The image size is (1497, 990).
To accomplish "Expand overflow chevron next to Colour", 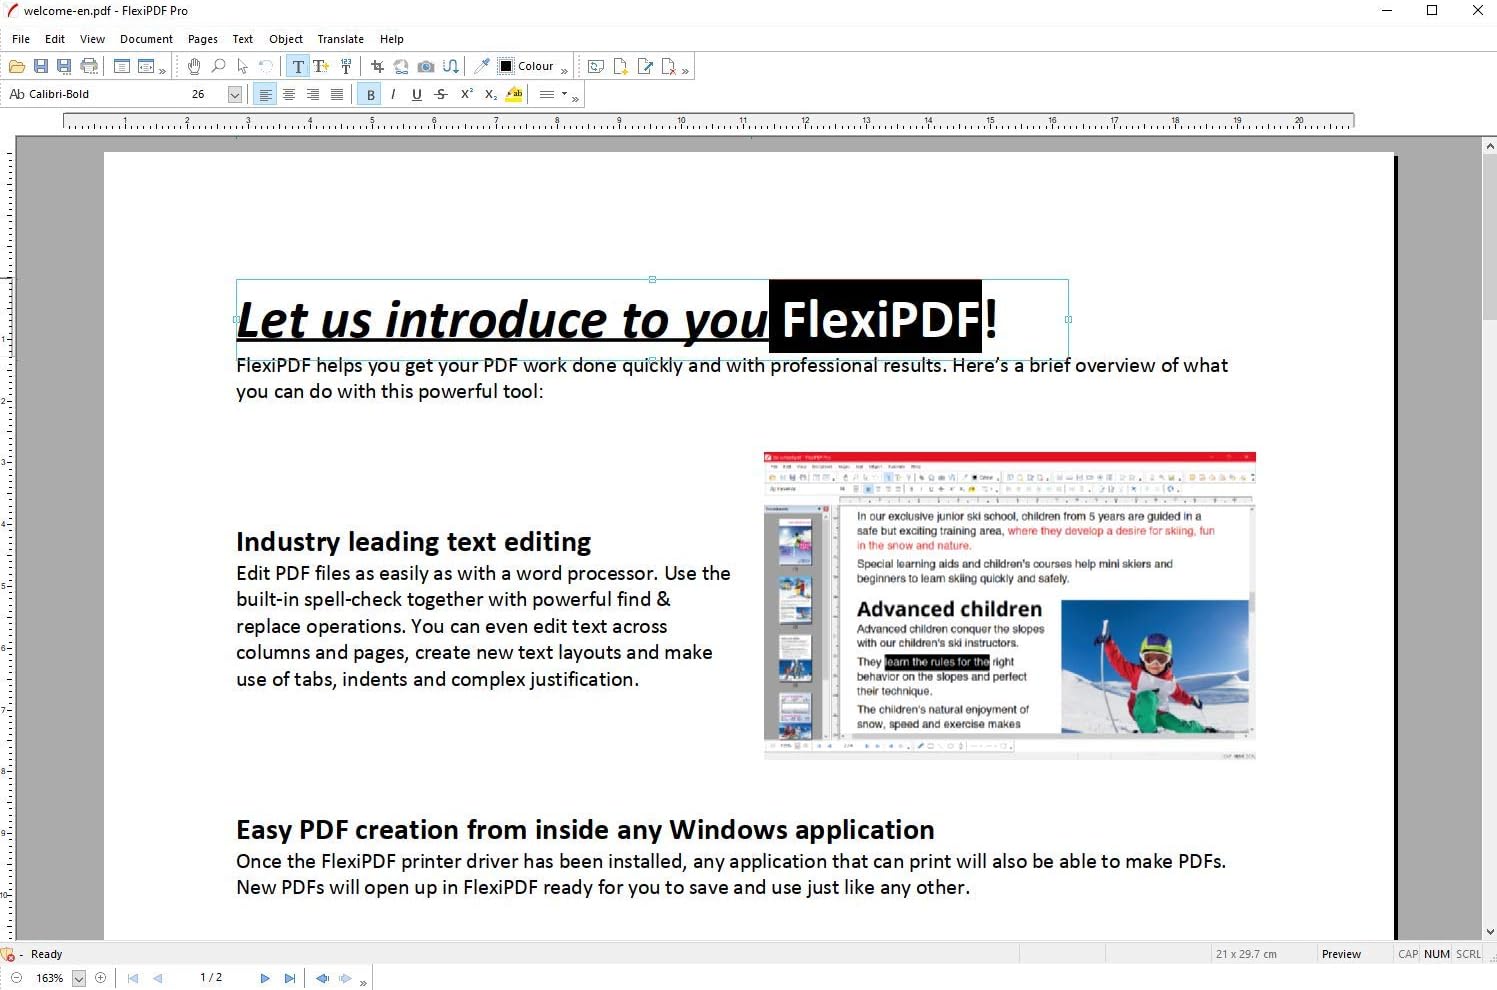I will point(564,70).
